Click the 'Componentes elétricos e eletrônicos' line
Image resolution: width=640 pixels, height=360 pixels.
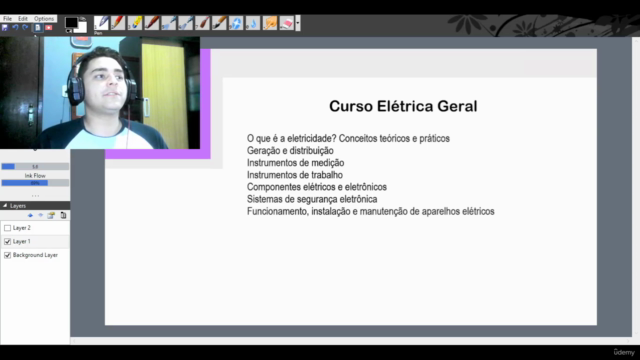point(317,187)
